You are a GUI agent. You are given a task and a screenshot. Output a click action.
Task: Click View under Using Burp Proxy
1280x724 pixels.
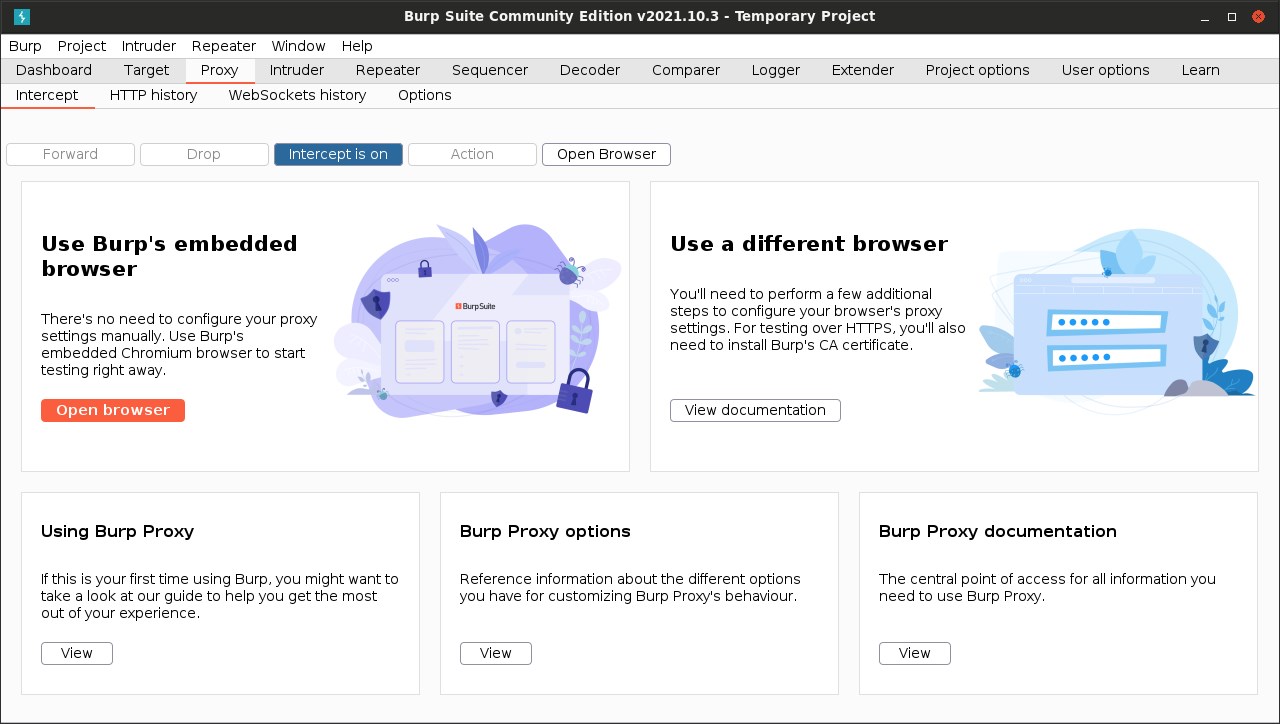click(x=76, y=653)
